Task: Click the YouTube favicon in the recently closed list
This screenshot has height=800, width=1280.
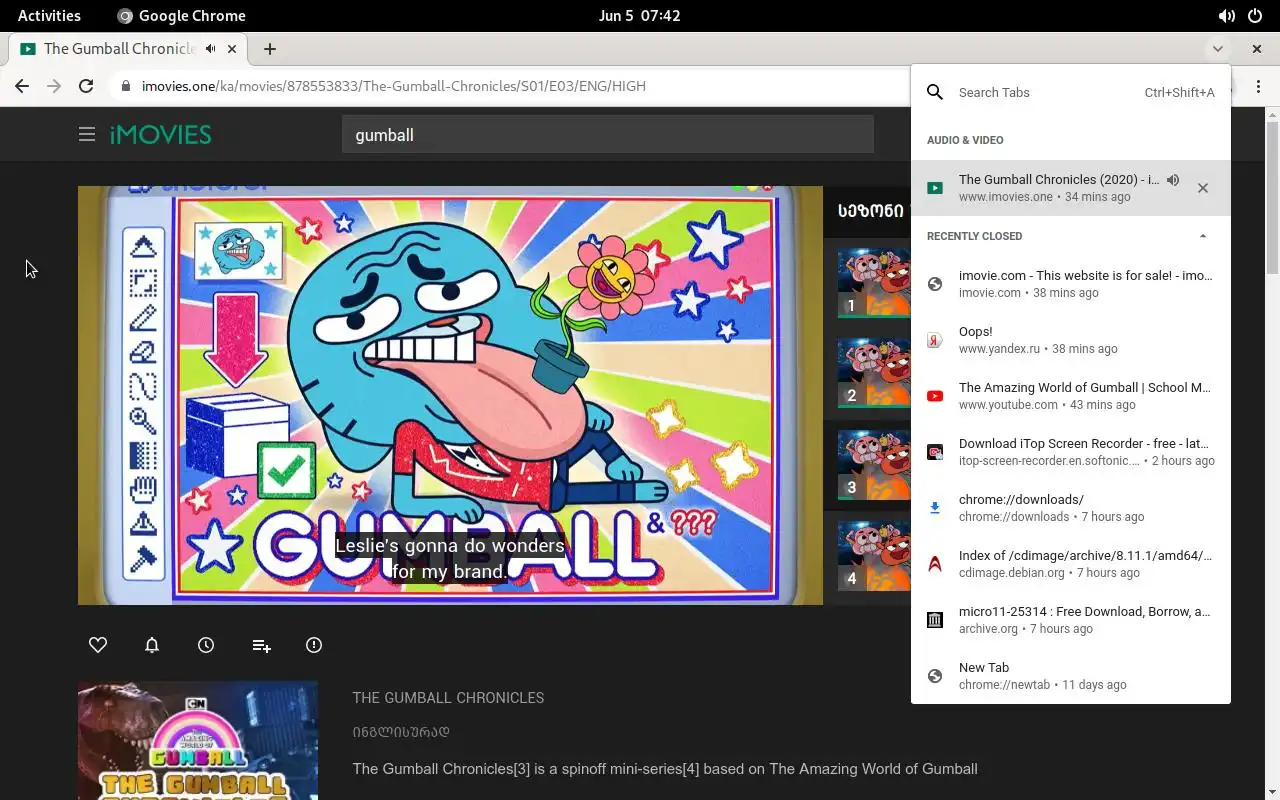Action: click(935, 396)
